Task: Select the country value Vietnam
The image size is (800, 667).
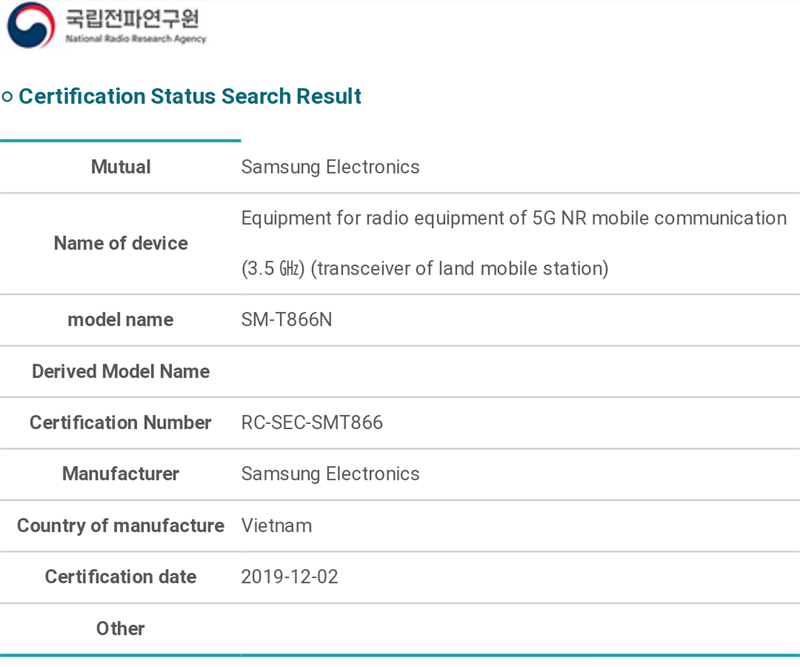Action: pos(277,526)
